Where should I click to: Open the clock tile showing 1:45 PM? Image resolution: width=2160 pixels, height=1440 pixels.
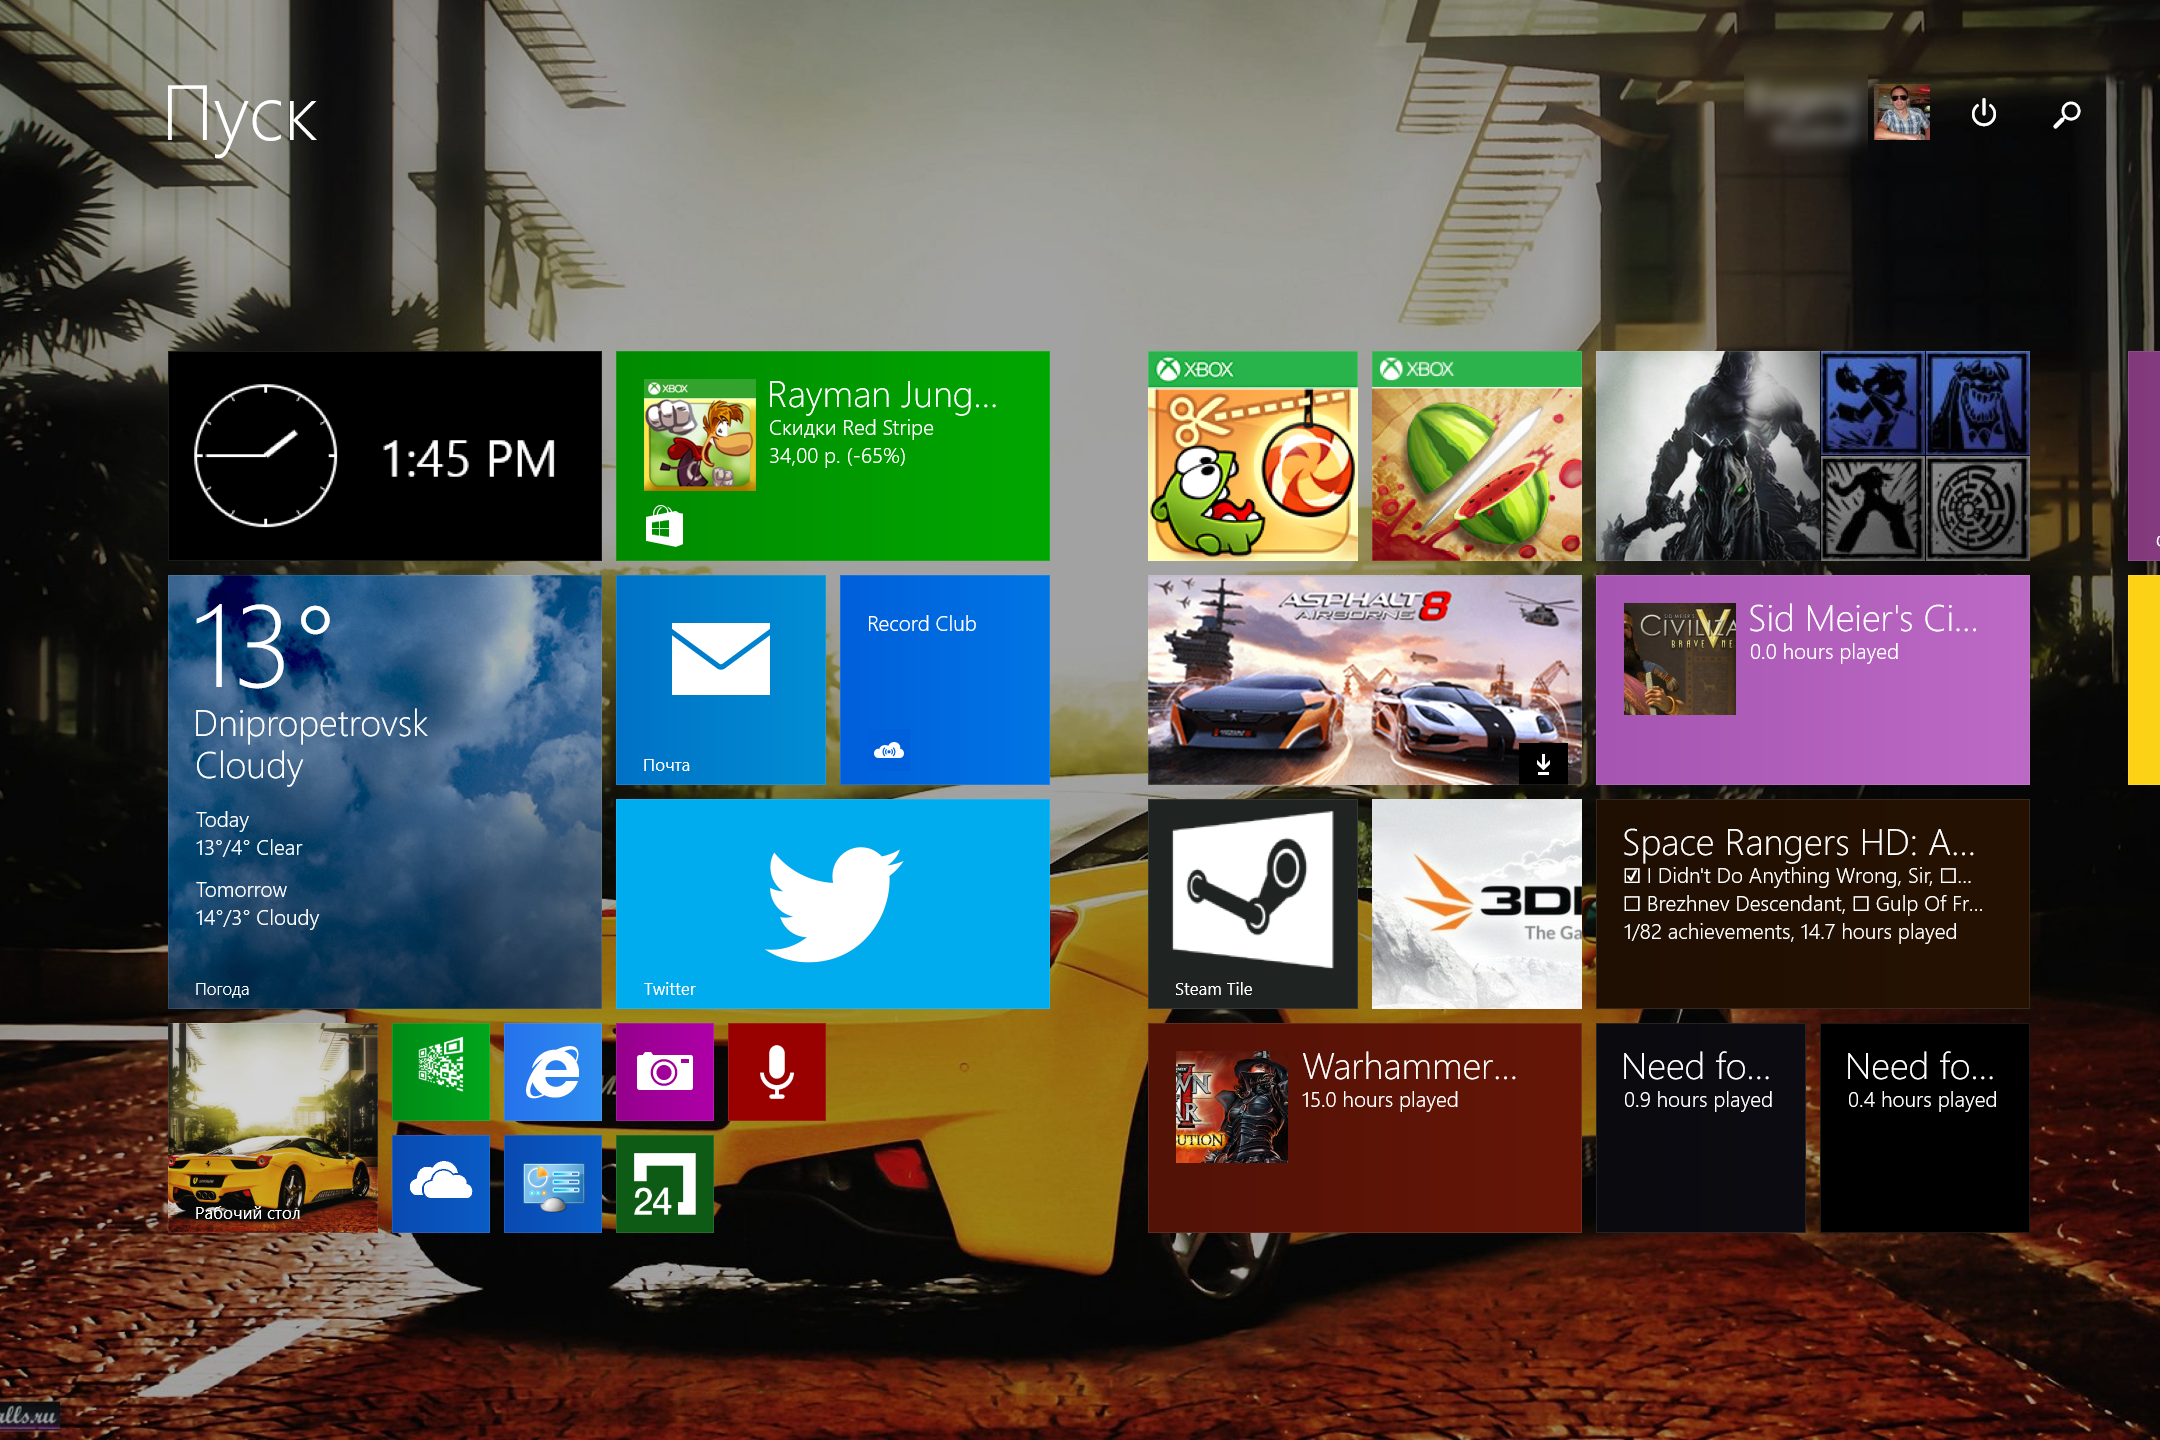[x=385, y=456]
